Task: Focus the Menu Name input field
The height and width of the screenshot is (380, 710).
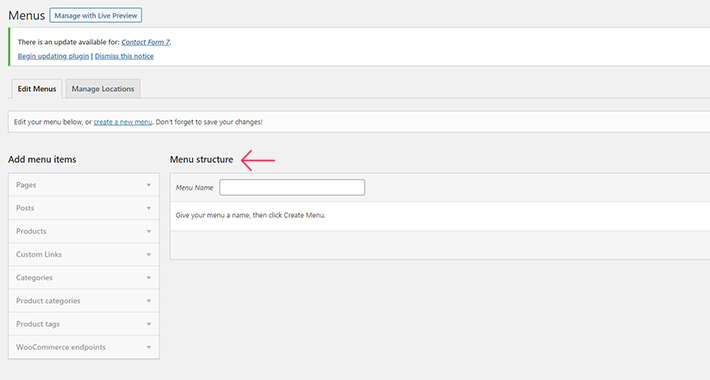Action: click(x=292, y=188)
